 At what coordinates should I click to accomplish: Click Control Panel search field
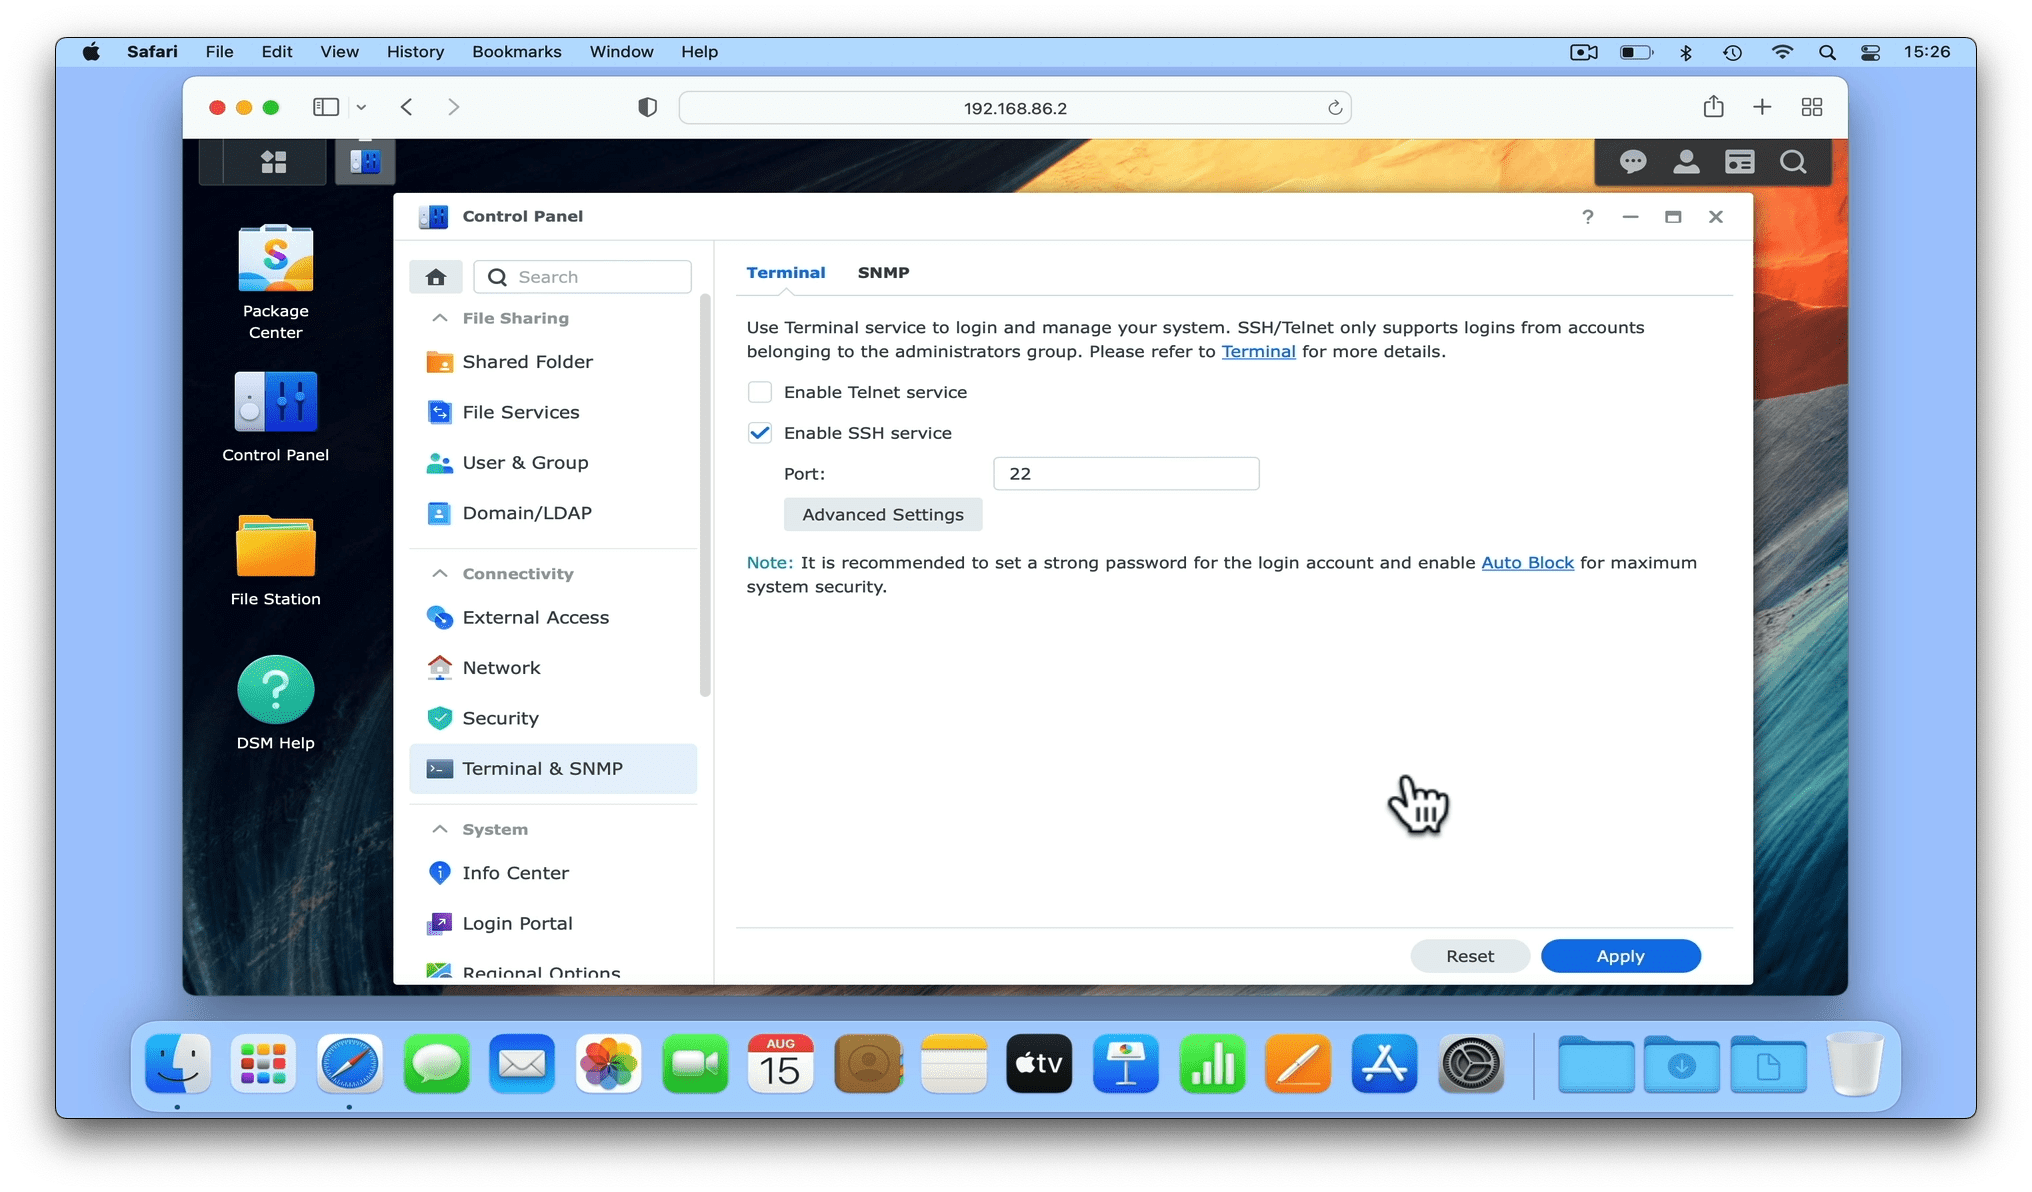[x=582, y=277]
